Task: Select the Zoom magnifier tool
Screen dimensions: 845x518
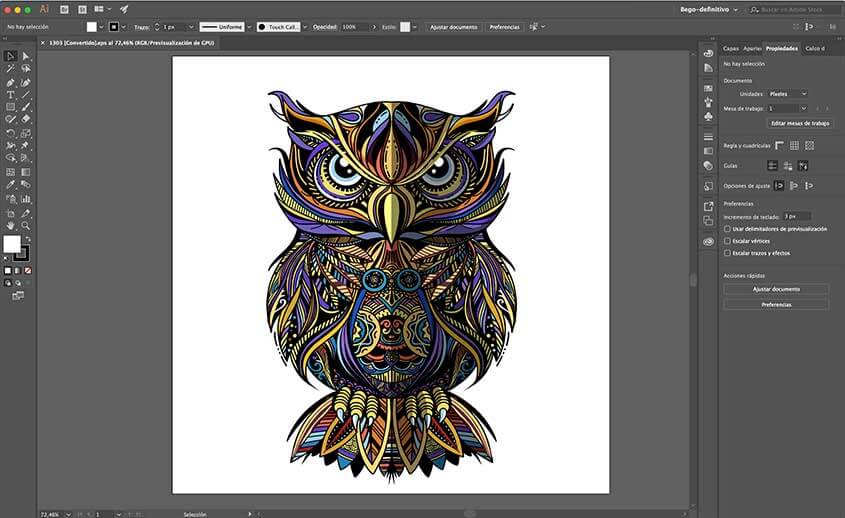Action: (x=26, y=226)
